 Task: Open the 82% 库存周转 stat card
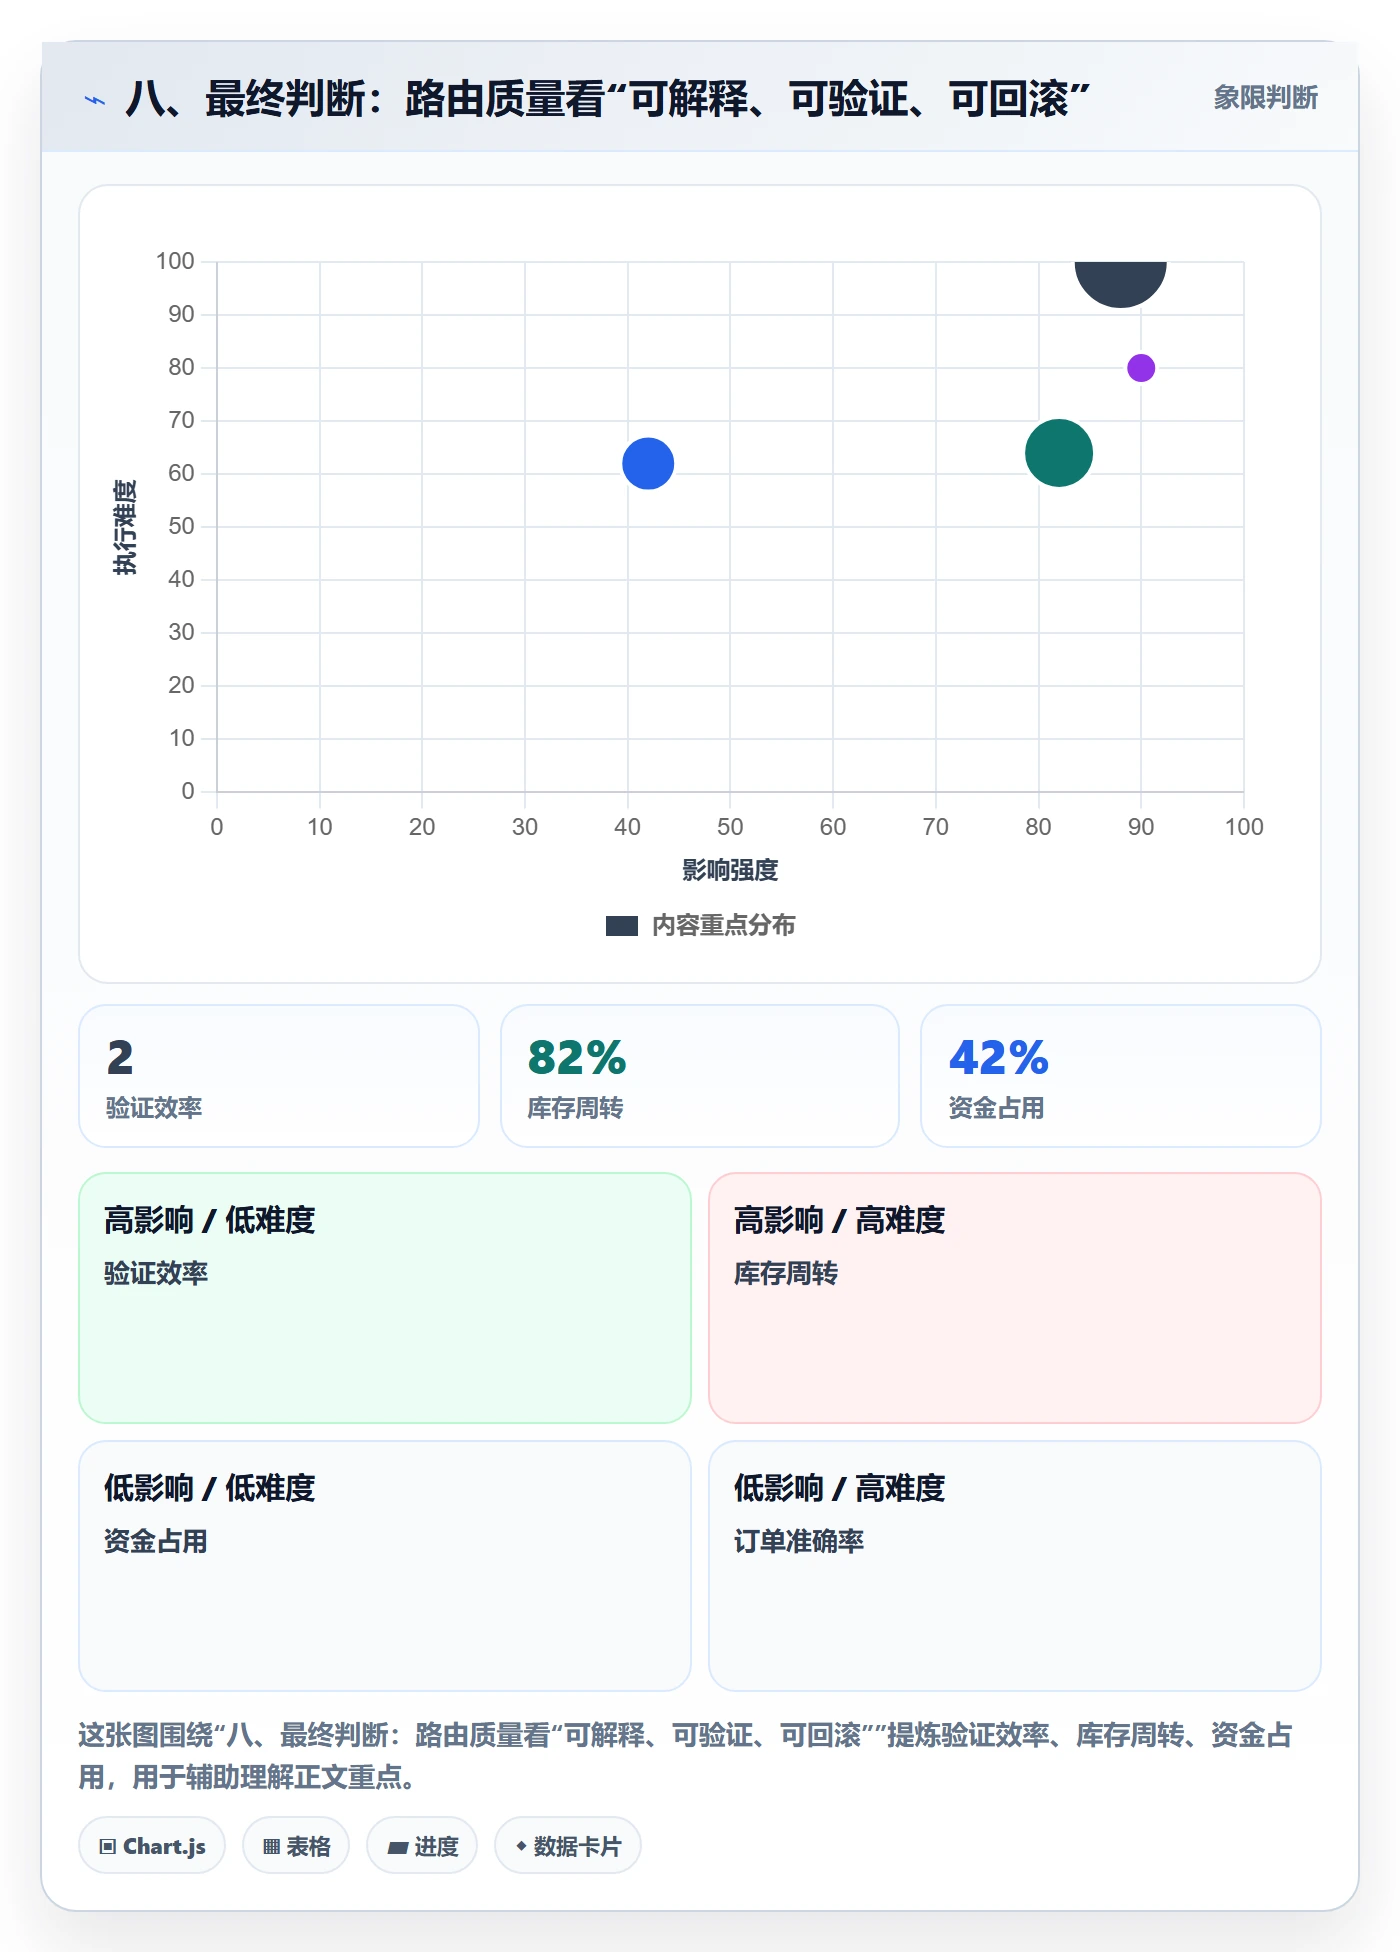(700, 1076)
